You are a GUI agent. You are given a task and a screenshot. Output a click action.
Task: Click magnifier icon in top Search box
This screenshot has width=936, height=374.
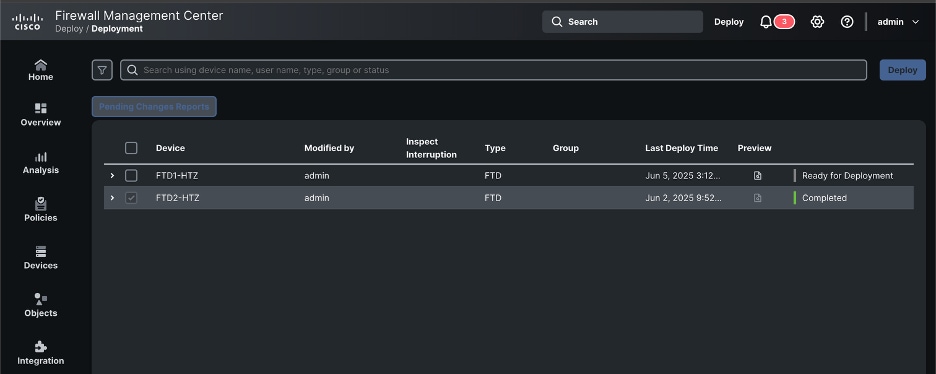pos(557,22)
